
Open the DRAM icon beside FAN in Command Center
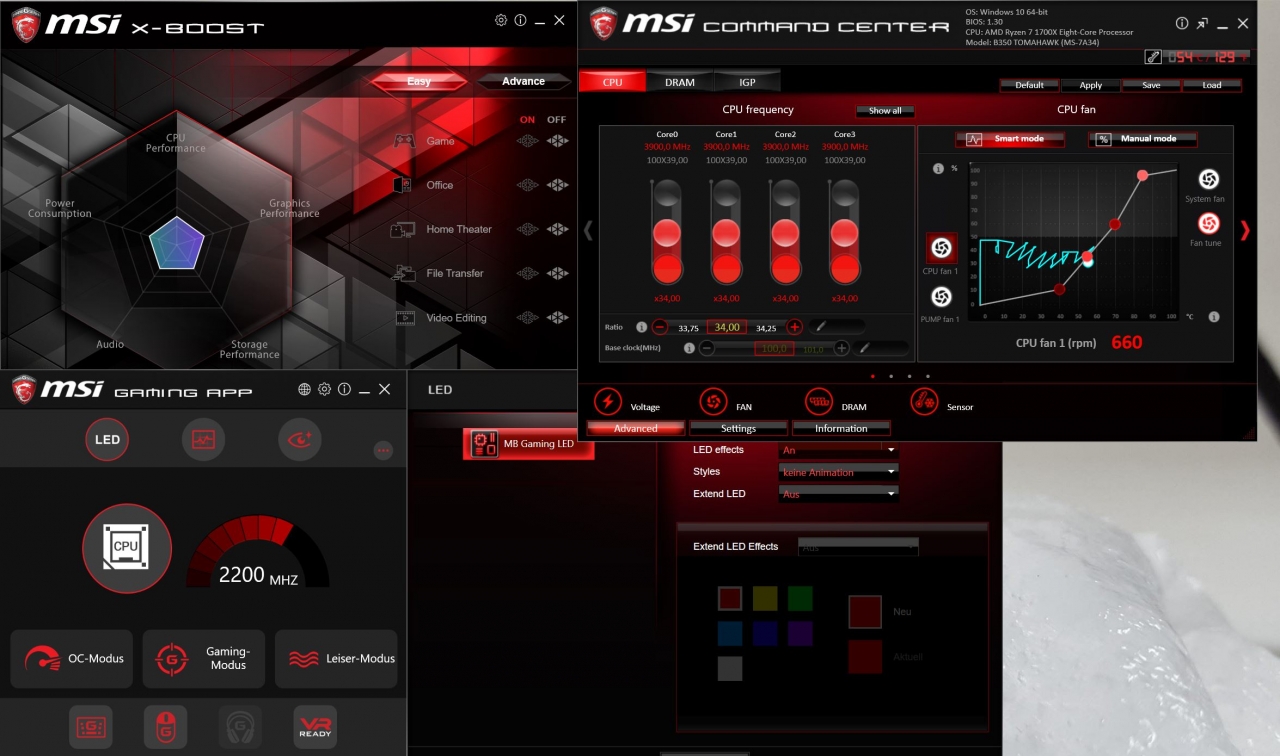[x=819, y=402]
